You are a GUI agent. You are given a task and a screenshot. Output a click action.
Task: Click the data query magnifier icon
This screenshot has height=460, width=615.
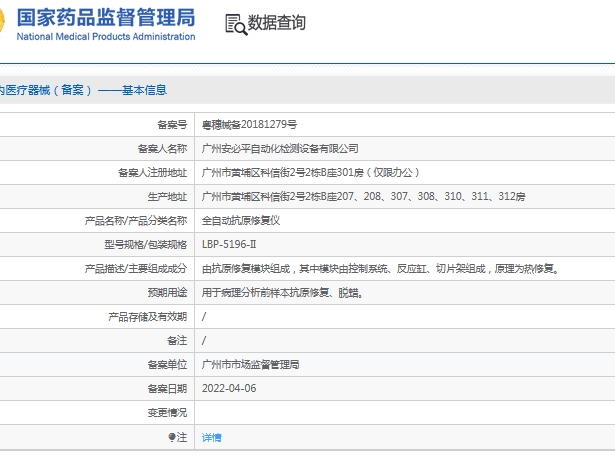tap(236, 24)
